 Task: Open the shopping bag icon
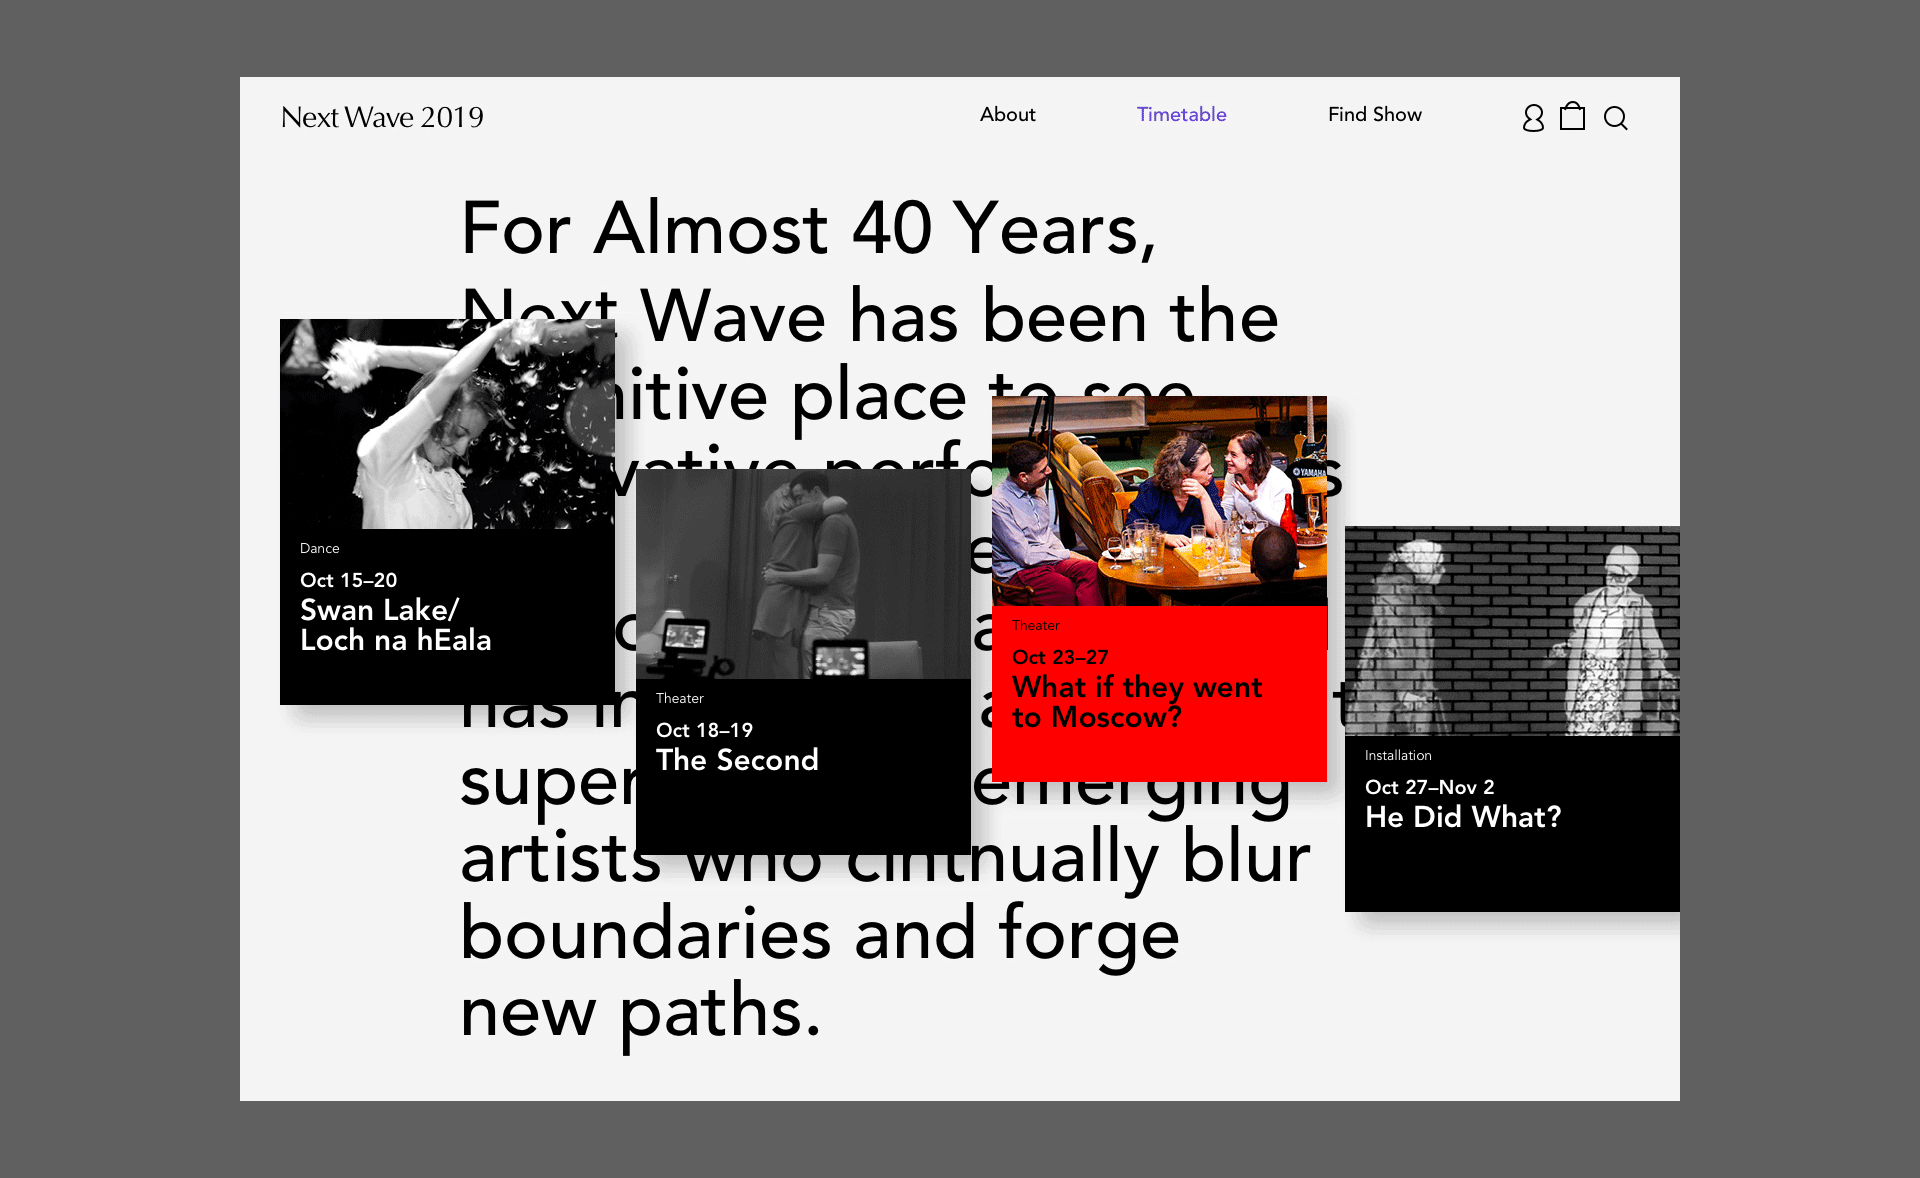pyautogui.click(x=1573, y=116)
